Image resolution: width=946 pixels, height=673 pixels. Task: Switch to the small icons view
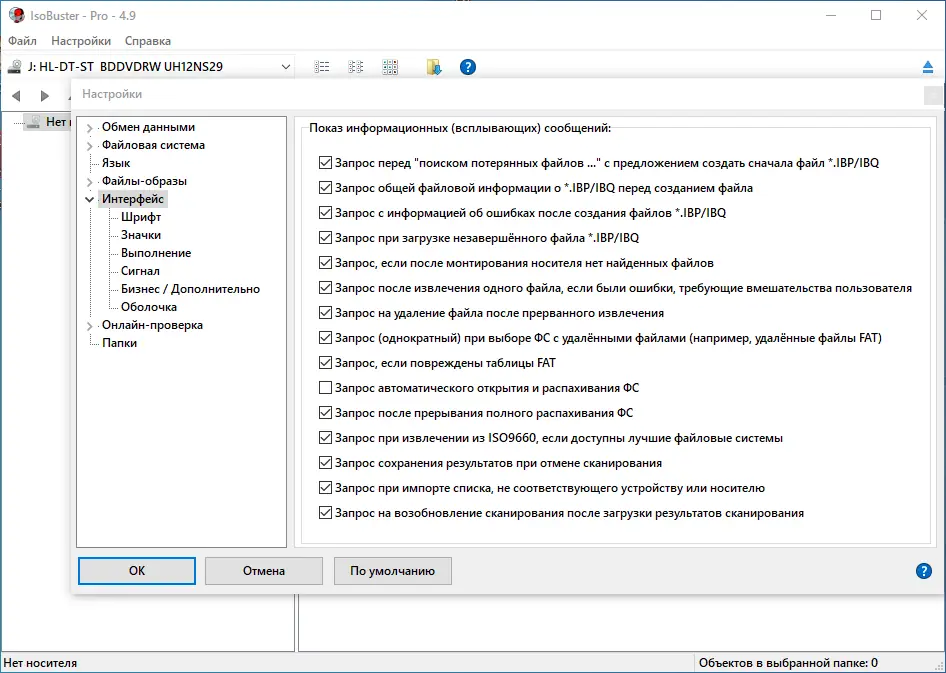[x=356, y=67]
